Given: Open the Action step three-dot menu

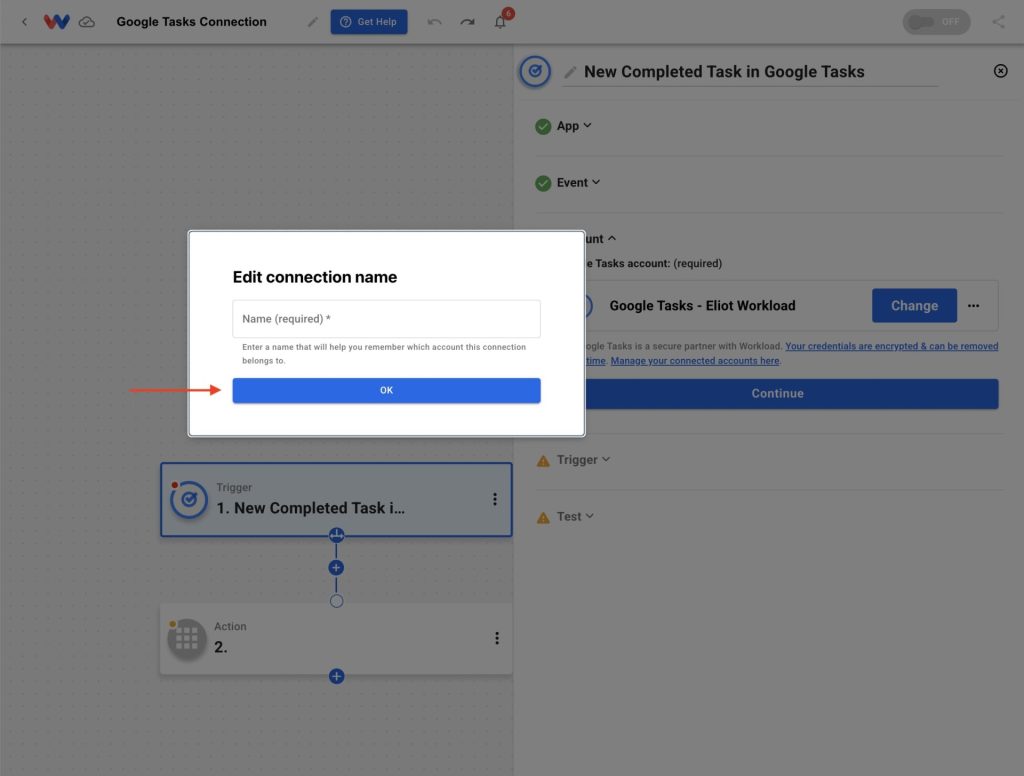Looking at the screenshot, I should [x=497, y=638].
